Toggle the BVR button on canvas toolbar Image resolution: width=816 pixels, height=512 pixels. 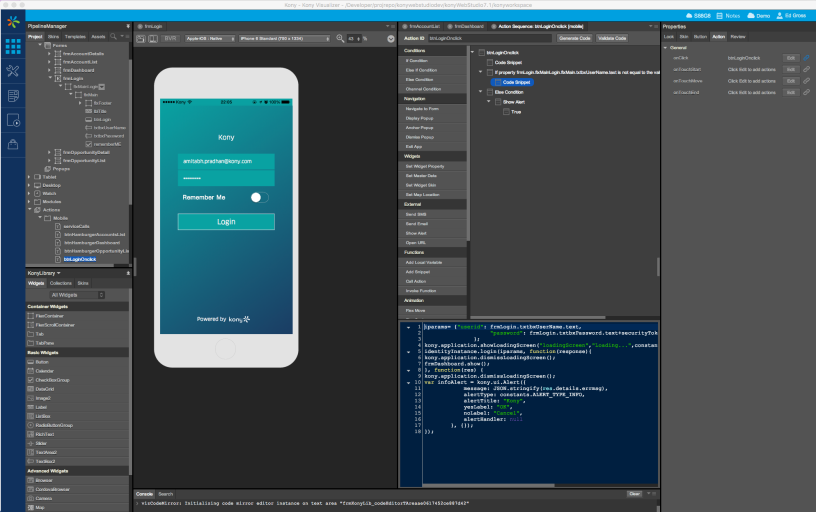coord(170,39)
